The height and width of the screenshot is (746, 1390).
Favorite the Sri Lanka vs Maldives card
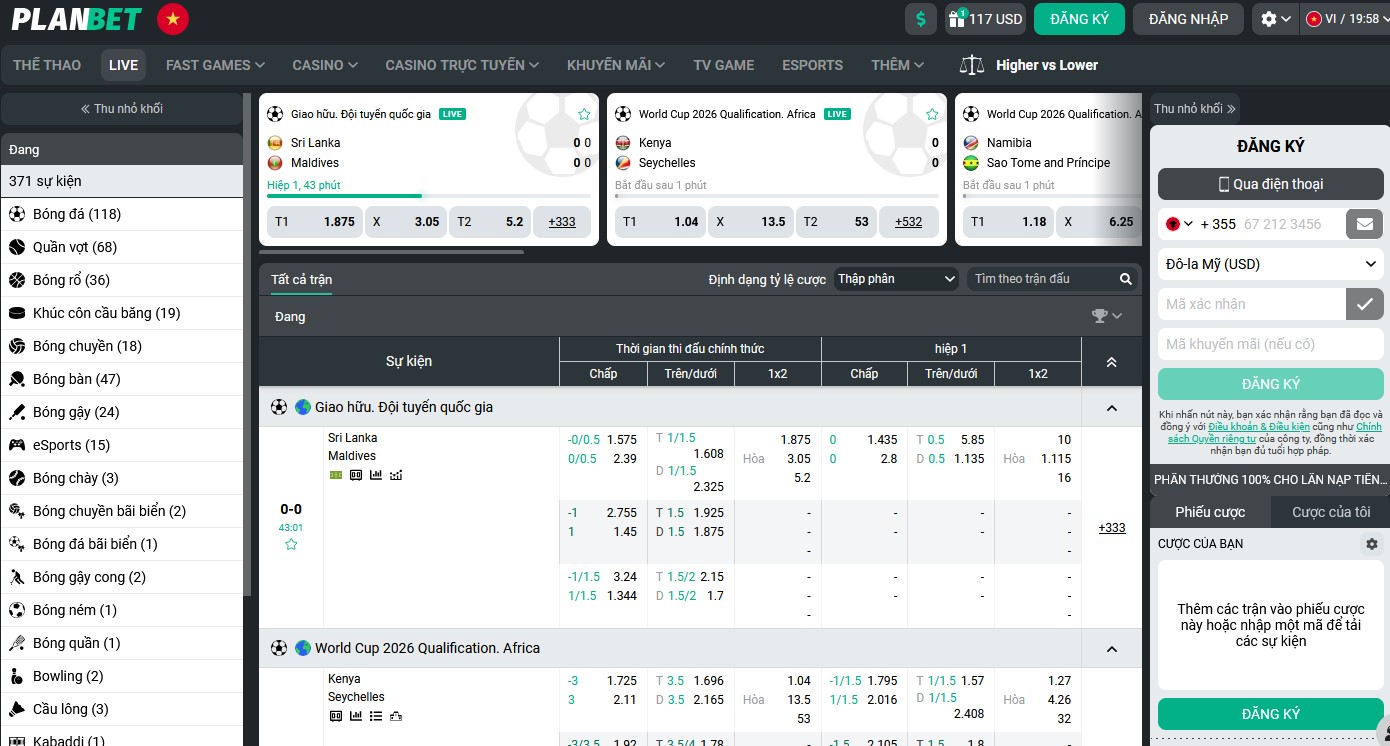tap(584, 114)
